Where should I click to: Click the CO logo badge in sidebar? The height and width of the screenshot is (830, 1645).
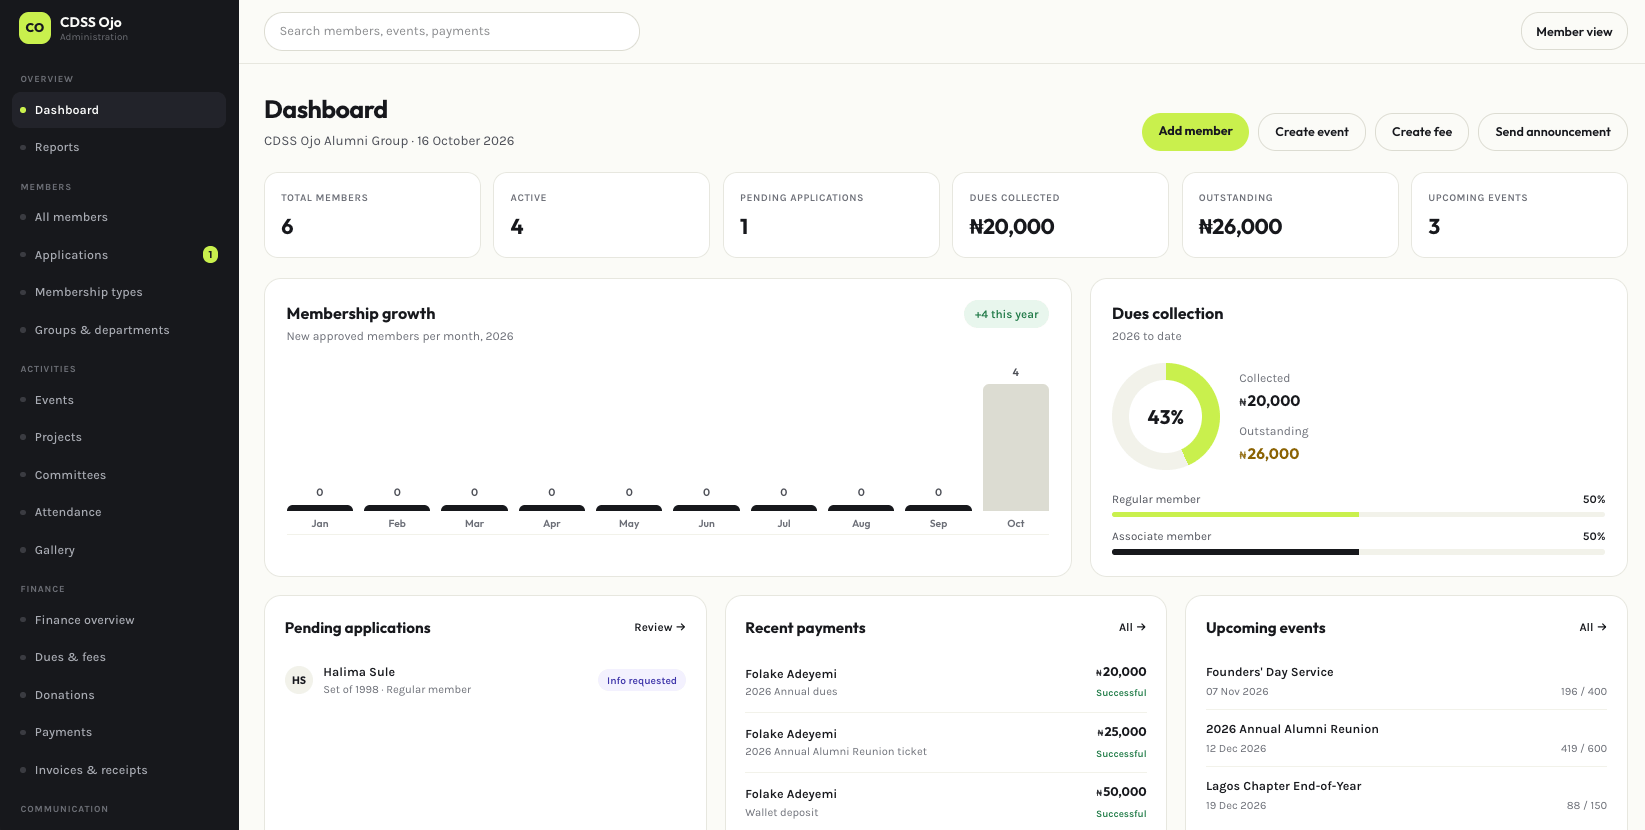pyautogui.click(x=35, y=28)
